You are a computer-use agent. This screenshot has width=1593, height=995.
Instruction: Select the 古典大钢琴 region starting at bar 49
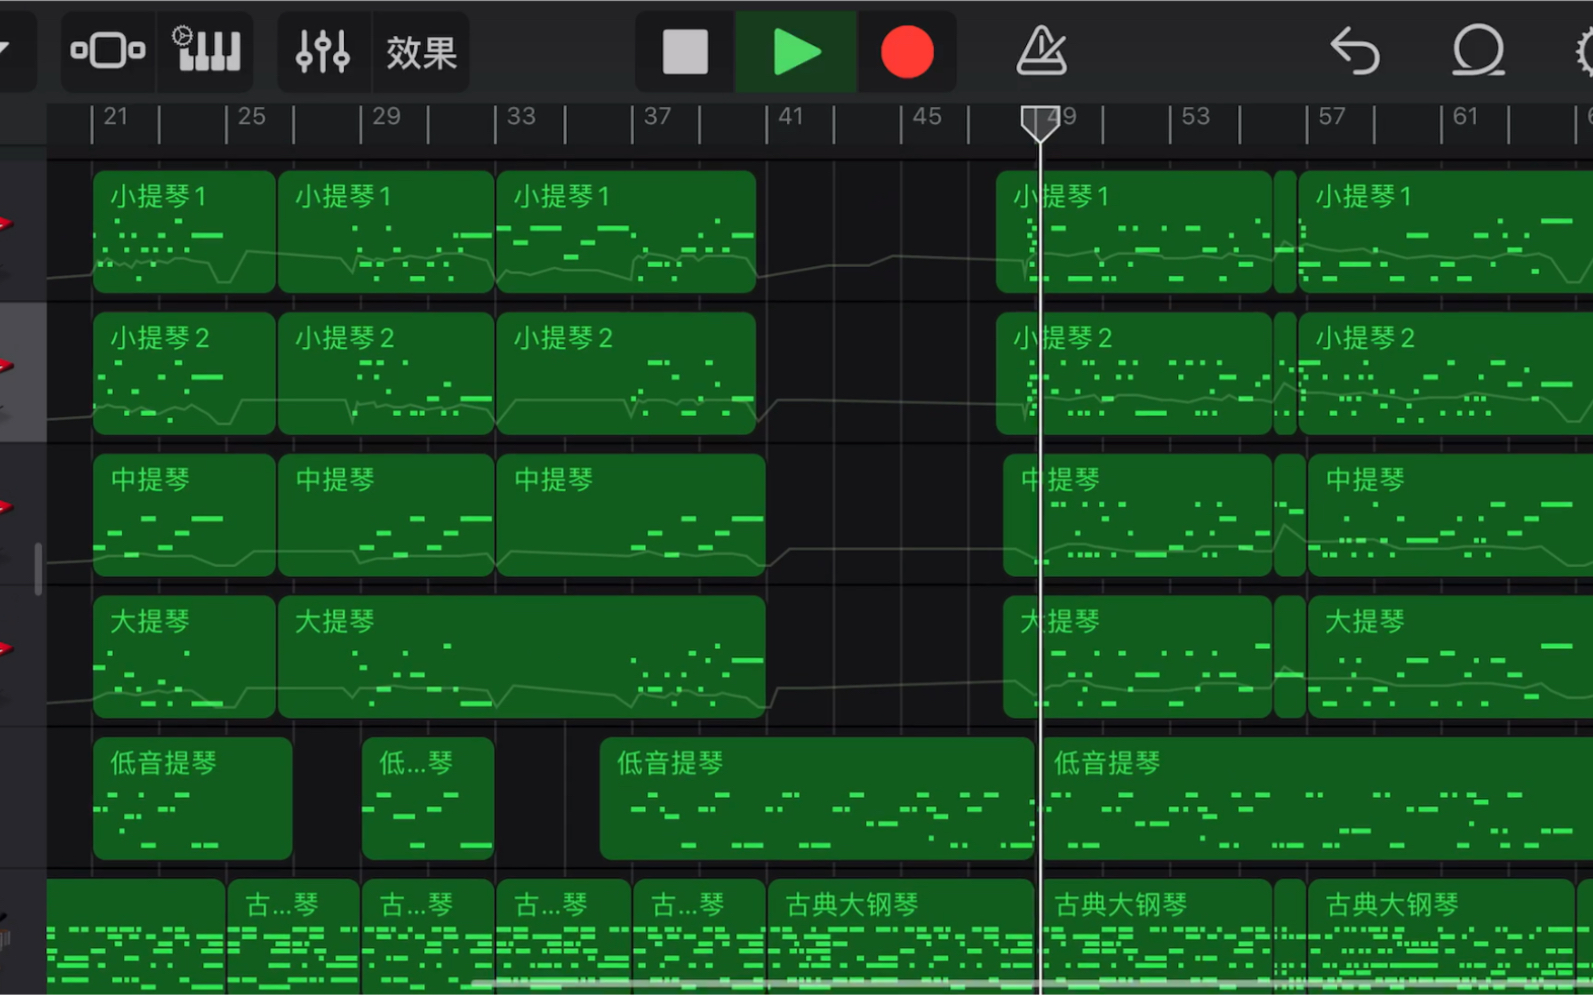pyautogui.click(x=1156, y=936)
